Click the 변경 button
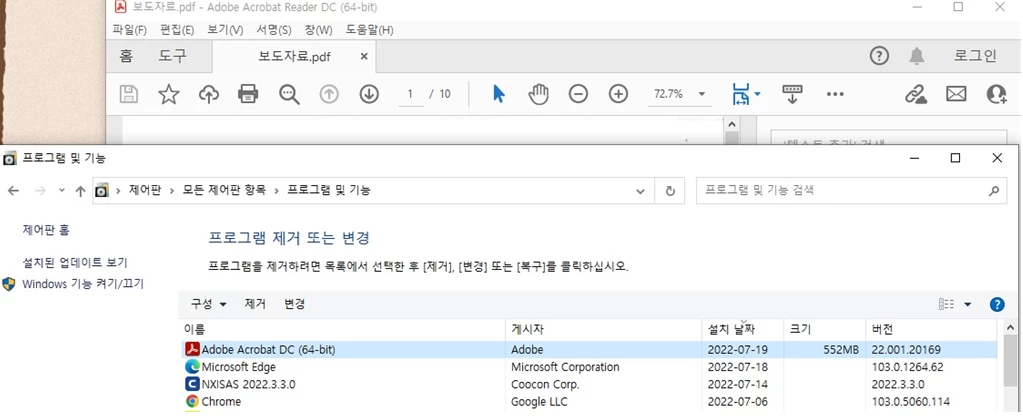Image resolution: width=1023 pixels, height=420 pixels. [x=294, y=305]
